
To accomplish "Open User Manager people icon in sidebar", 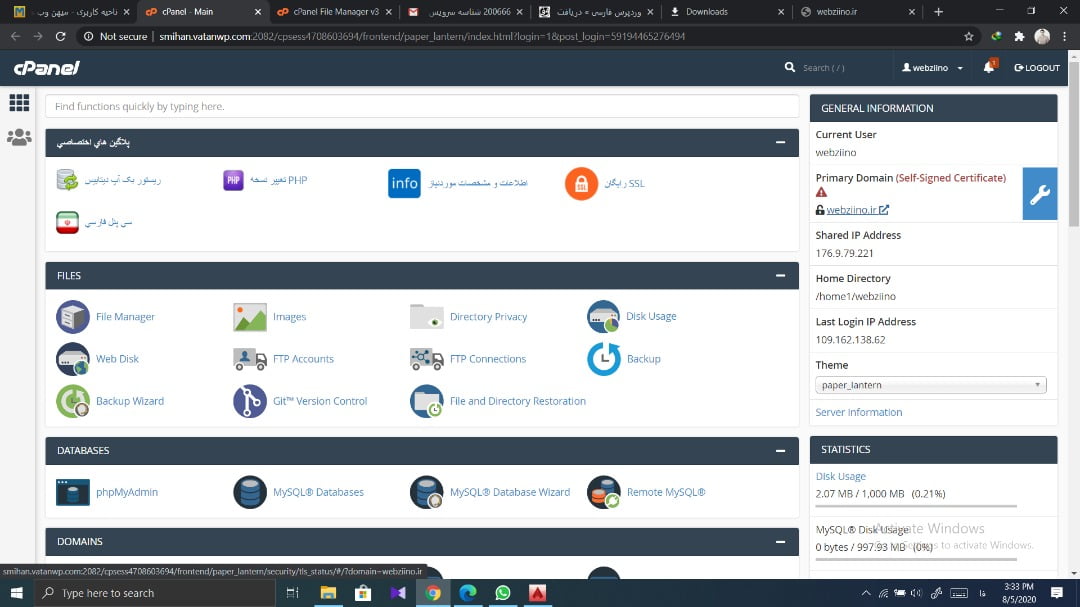I will coord(19,137).
